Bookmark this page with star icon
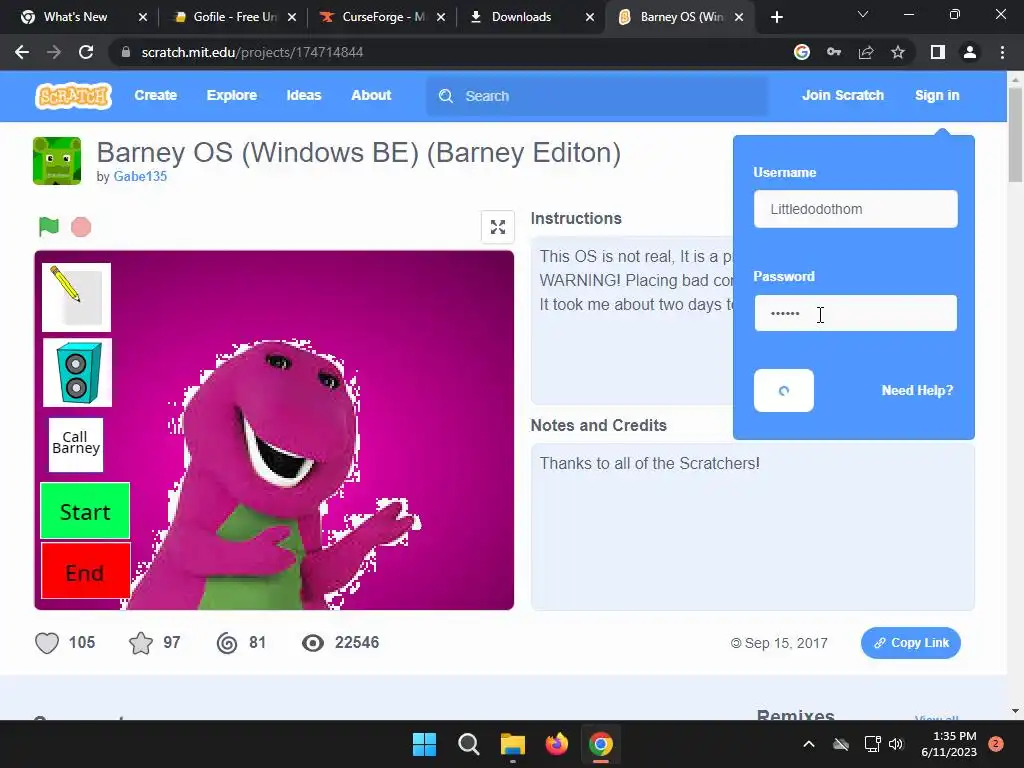 (x=898, y=52)
